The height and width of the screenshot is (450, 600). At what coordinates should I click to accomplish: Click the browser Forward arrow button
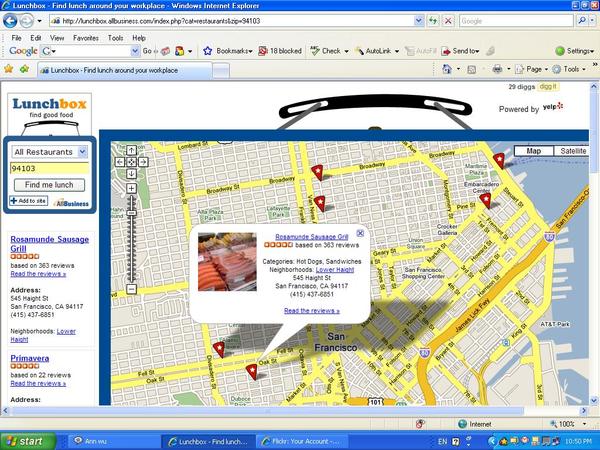26,21
